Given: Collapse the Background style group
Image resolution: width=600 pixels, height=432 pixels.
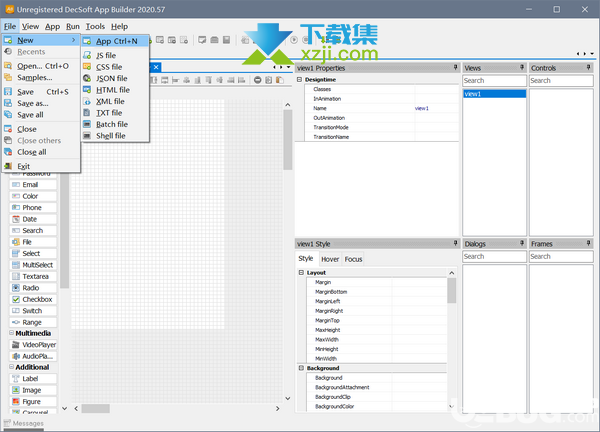Looking at the screenshot, I should tap(301, 368).
